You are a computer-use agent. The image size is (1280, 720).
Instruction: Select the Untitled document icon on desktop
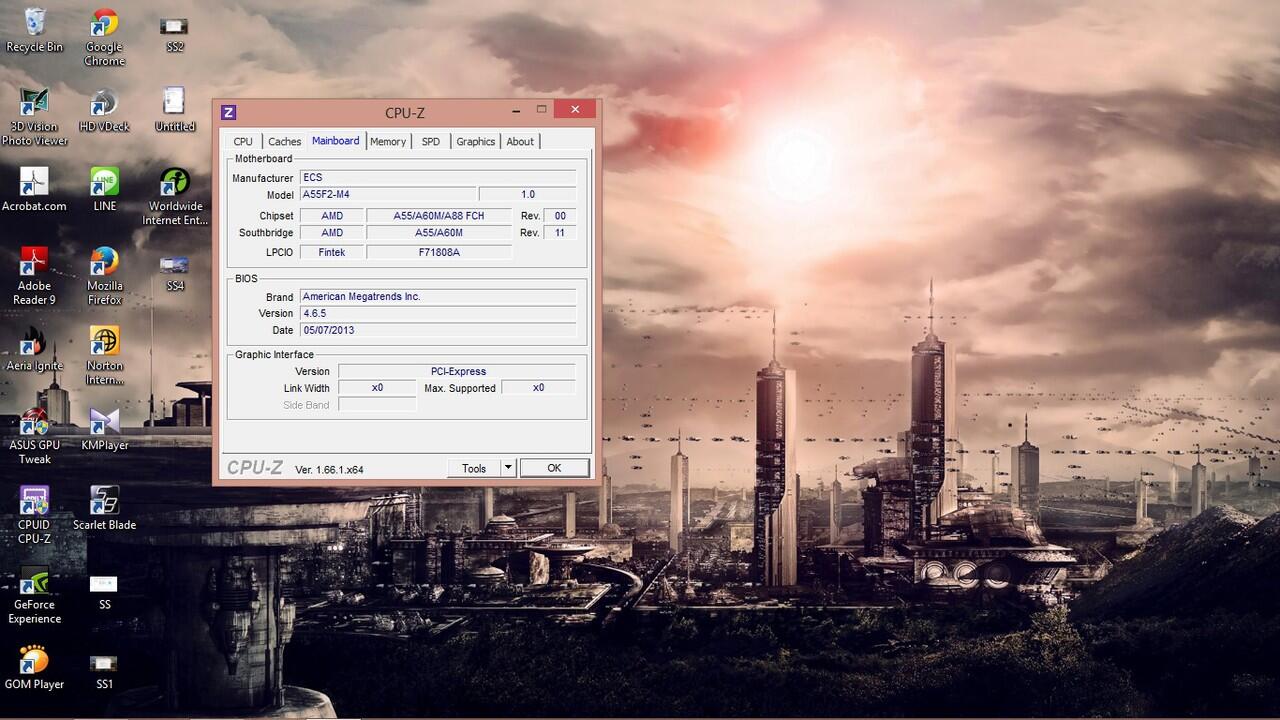coord(175,110)
